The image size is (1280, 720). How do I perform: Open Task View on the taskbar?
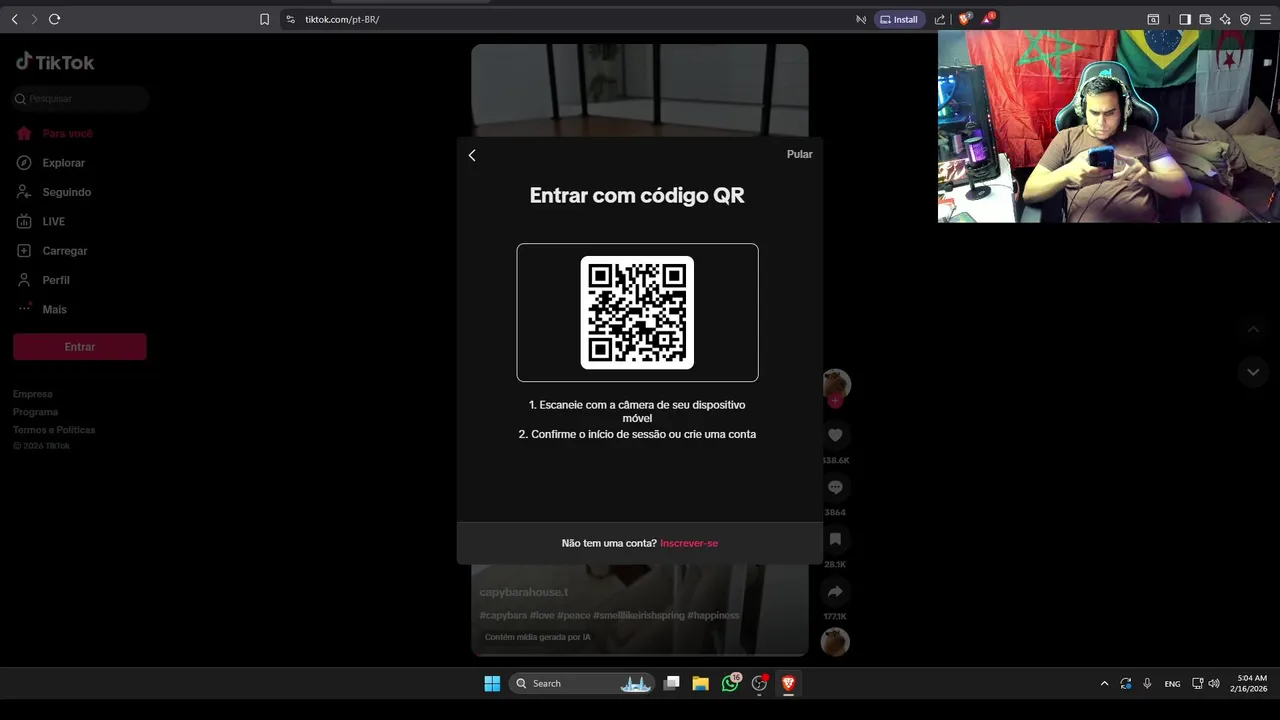click(672, 683)
